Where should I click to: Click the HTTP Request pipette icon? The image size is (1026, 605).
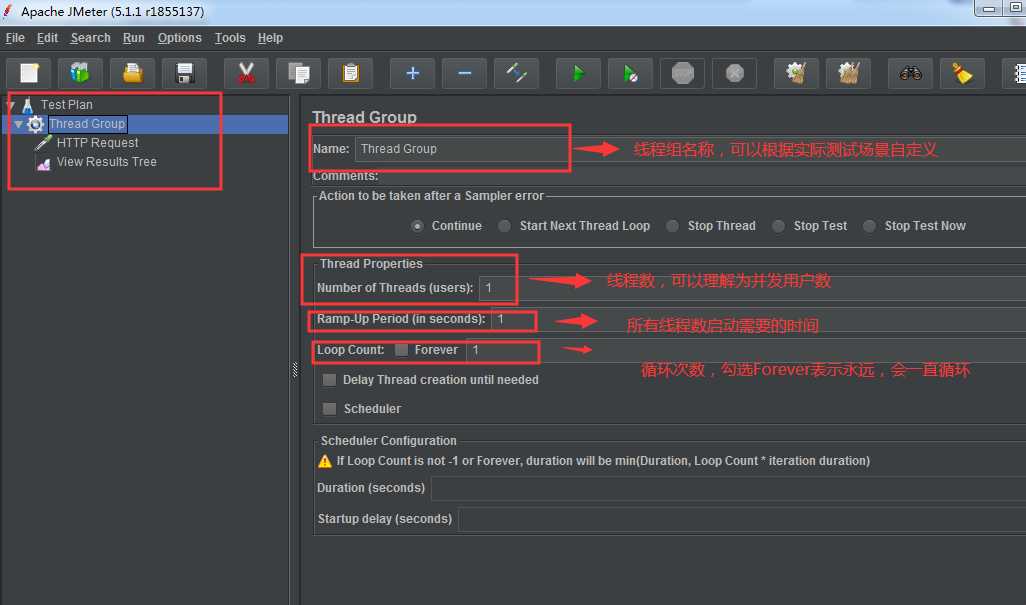click(44, 143)
